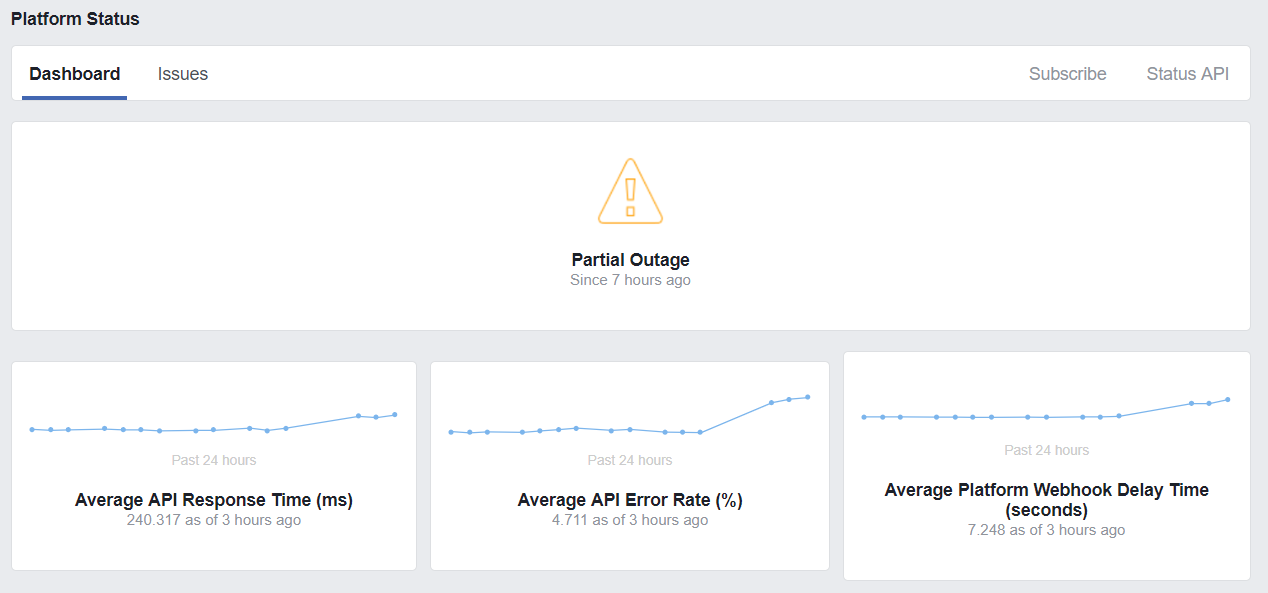Open the Issues tab
1268x593 pixels.
tap(183, 74)
